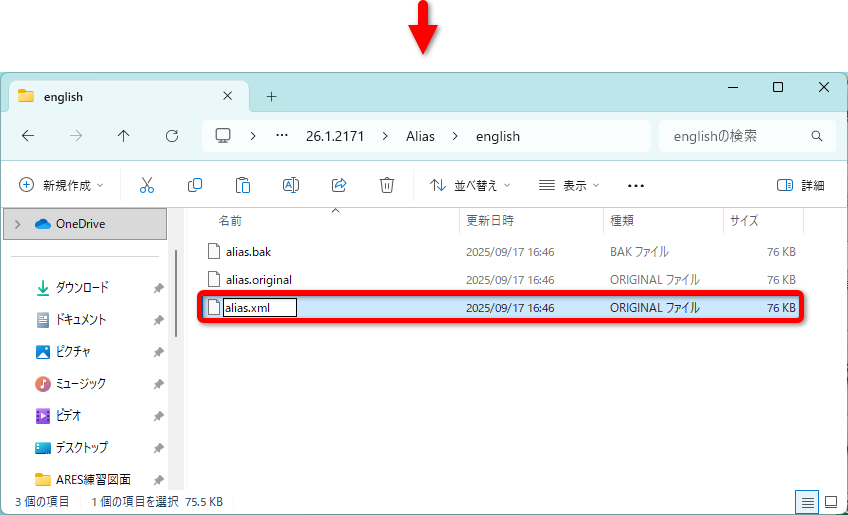Open デスクトップ in navigation pane
Screen dimensions: 848x515
[82, 447]
